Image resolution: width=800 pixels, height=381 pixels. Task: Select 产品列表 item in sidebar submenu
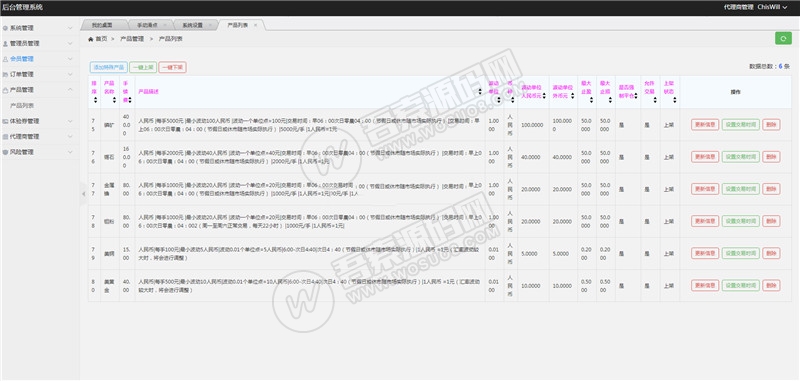click(x=22, y=106)
